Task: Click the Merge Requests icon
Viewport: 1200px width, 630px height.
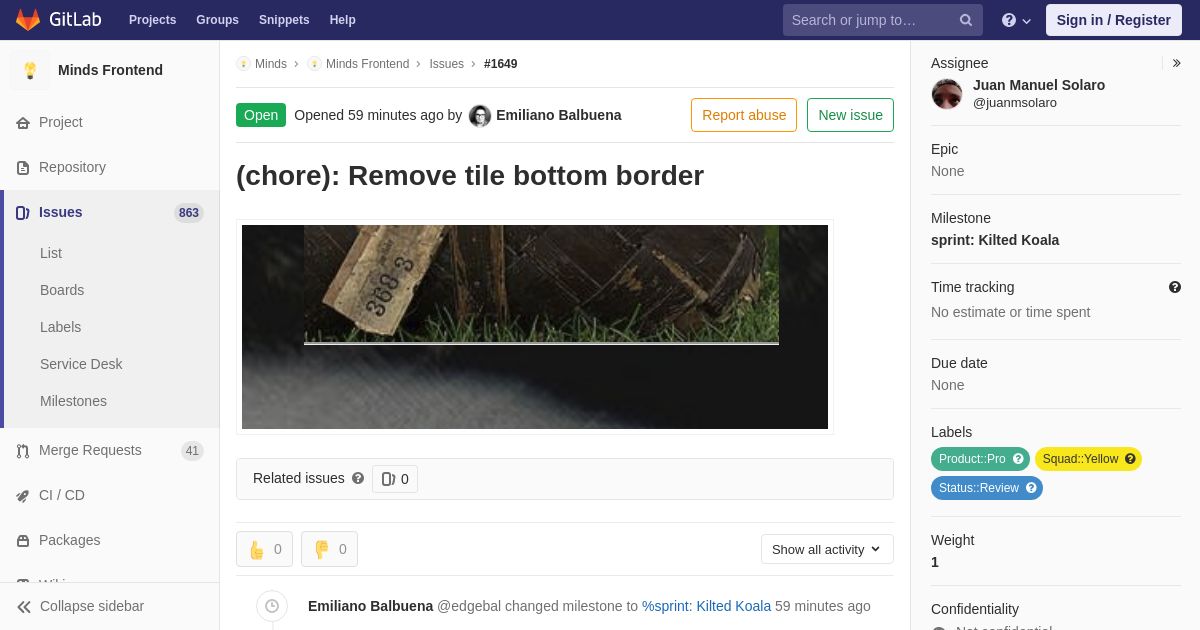Action: tap(23, 450)
